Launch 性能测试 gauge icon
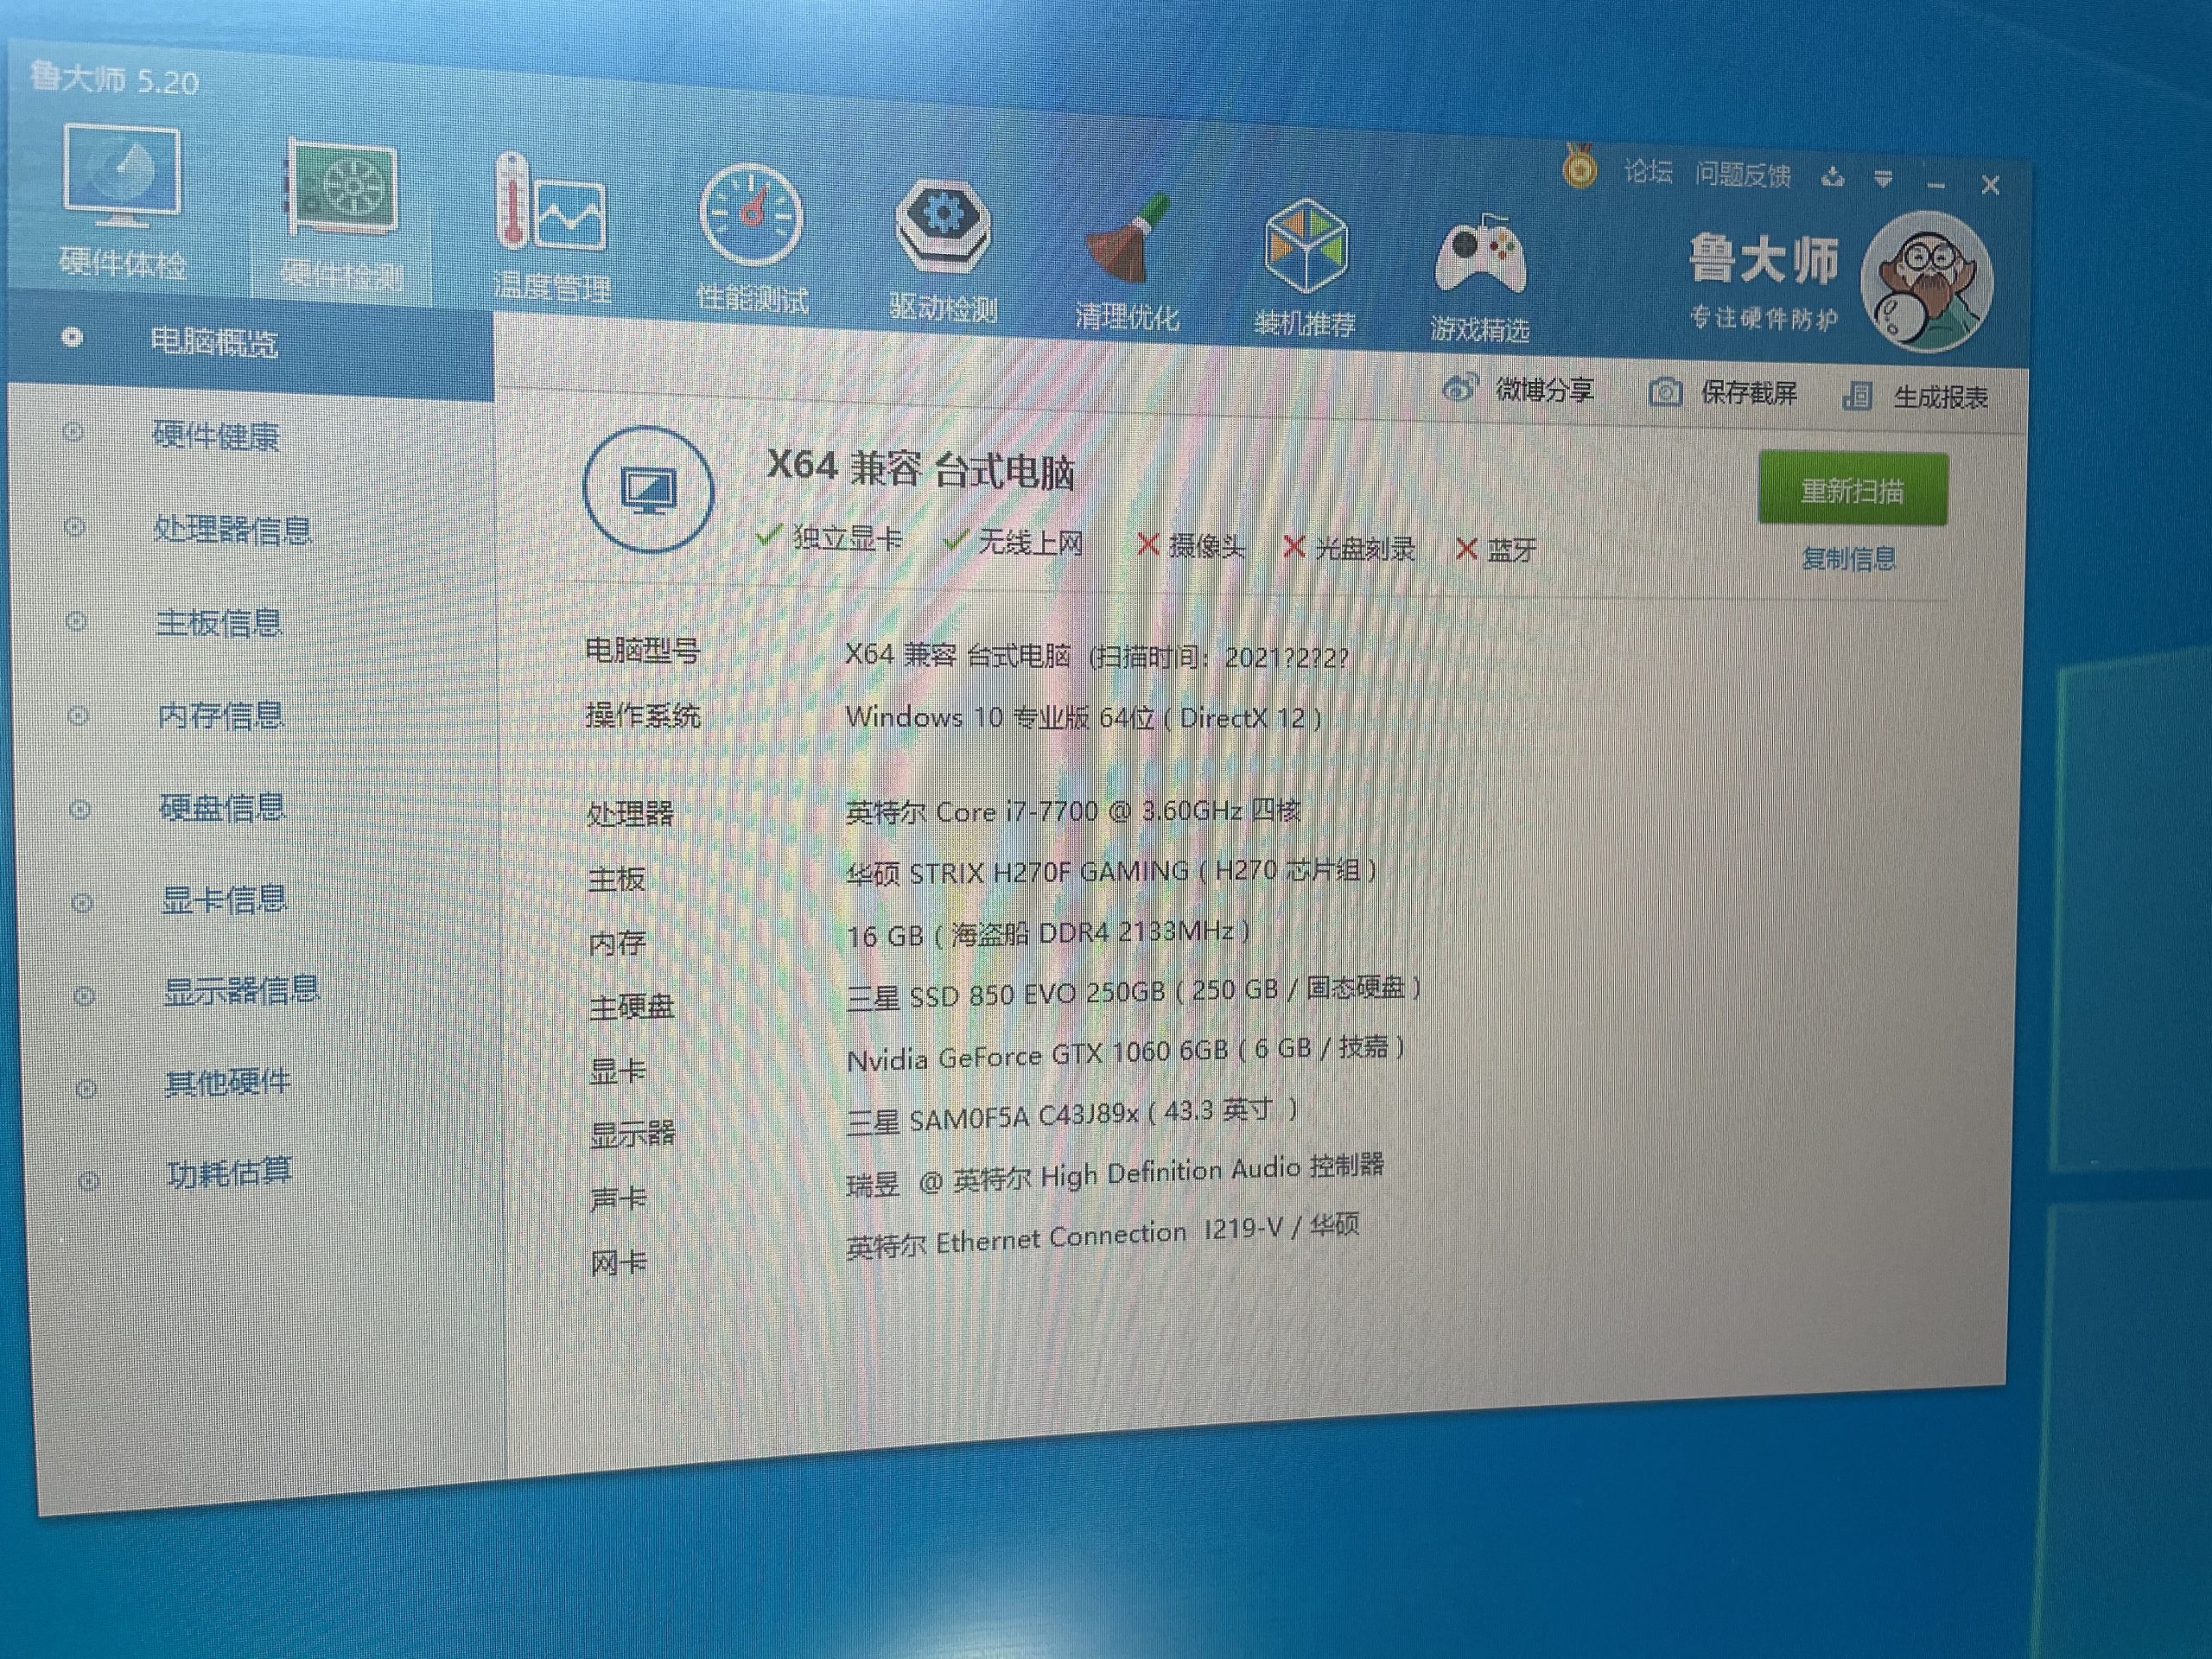This screenshot has height=1659, width=2212. (751, 214)
